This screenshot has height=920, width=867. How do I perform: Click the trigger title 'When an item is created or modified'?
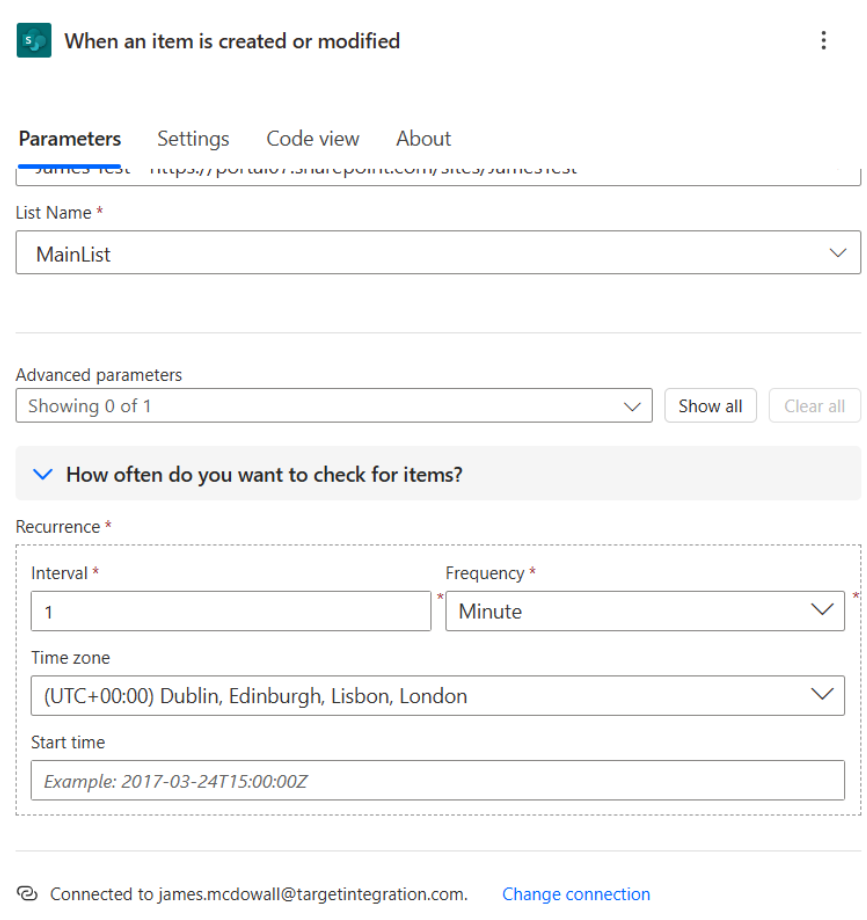point(232,41)
